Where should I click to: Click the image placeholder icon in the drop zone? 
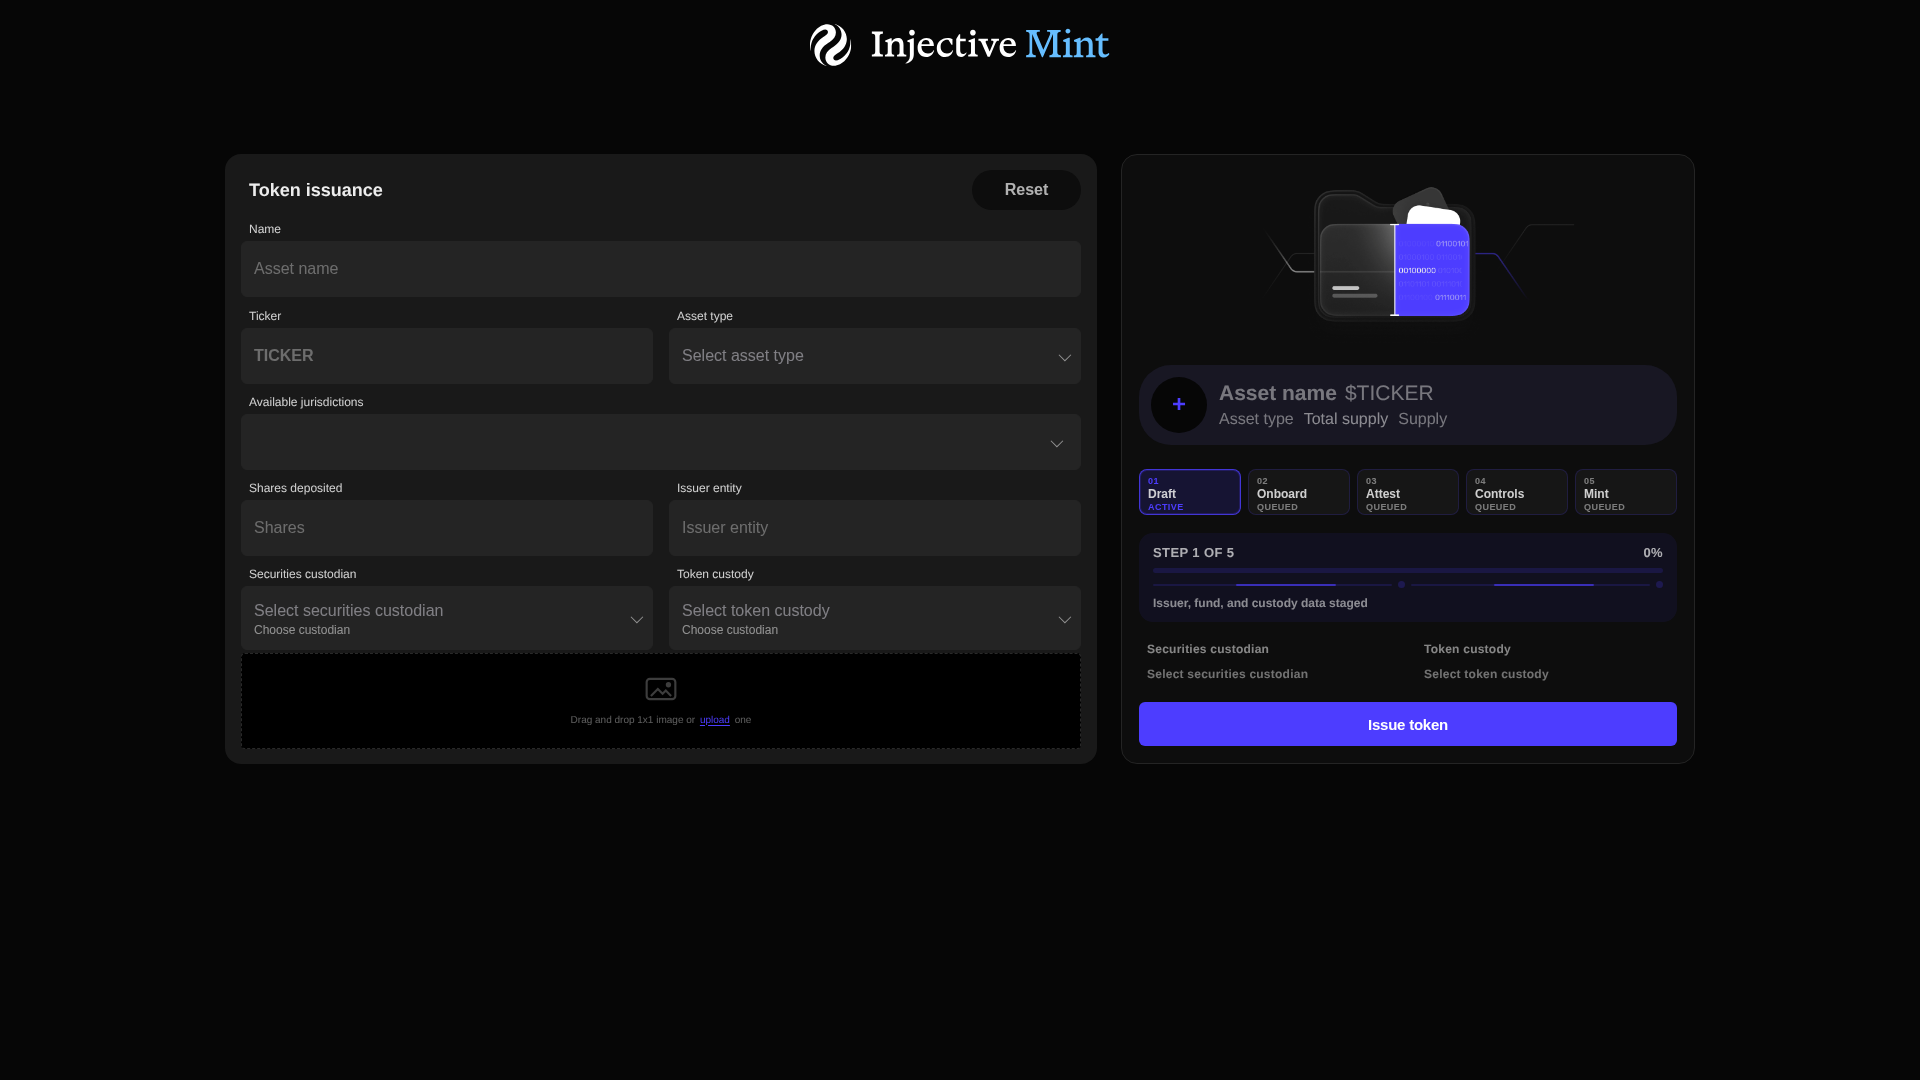point(661,689)
